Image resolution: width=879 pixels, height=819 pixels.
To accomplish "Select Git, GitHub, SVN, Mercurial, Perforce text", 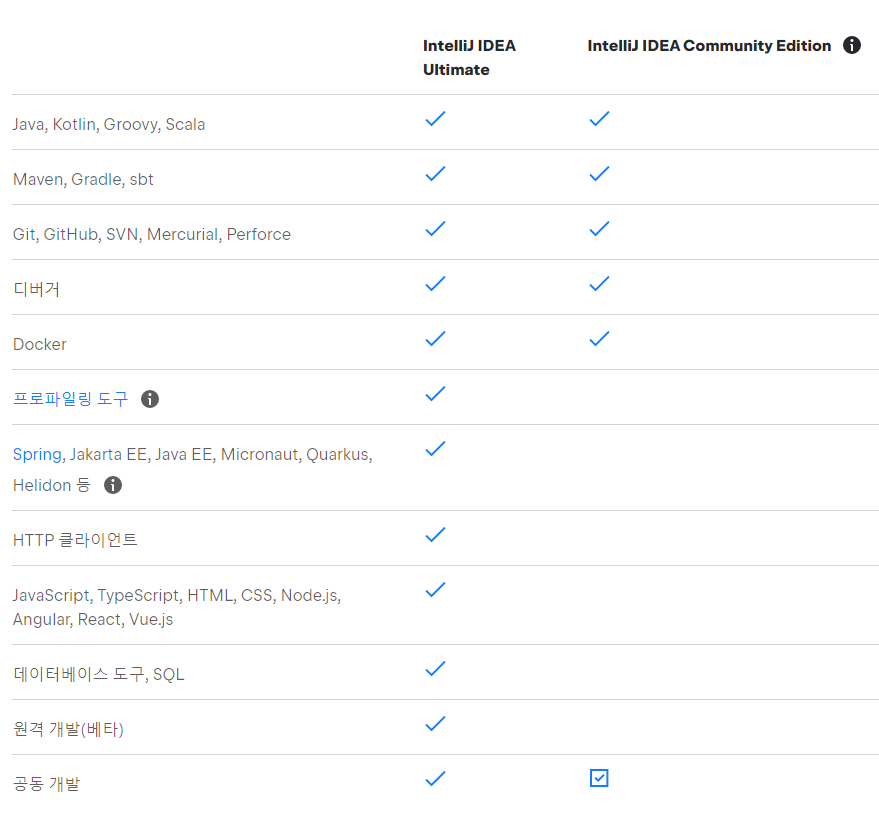I will pyautogui.click(x=152, y=234).
